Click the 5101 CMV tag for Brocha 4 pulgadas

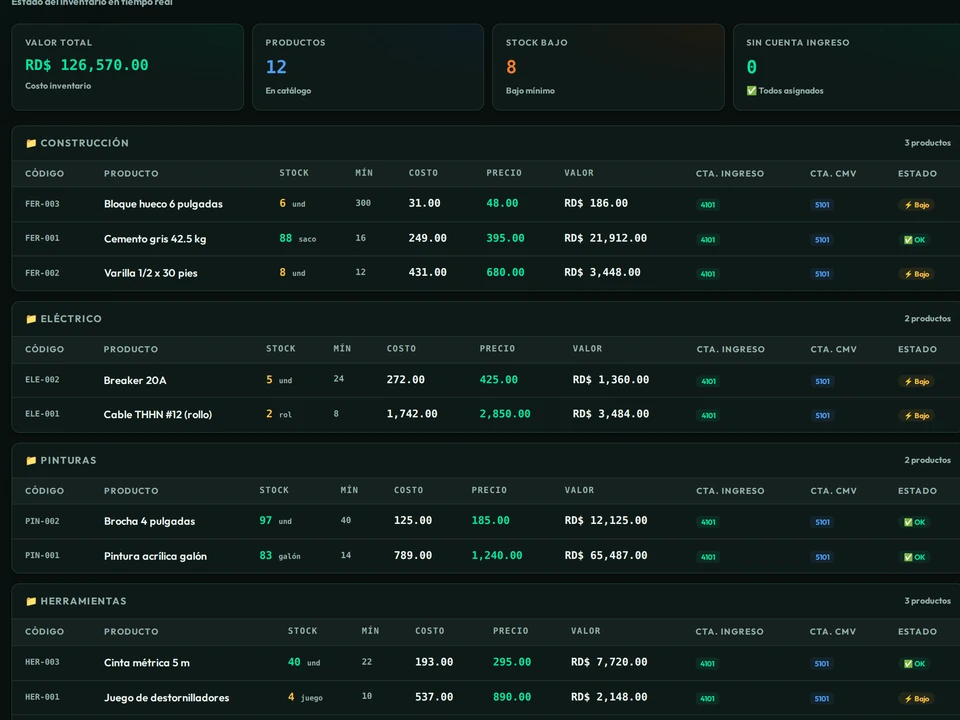point(823,522)
